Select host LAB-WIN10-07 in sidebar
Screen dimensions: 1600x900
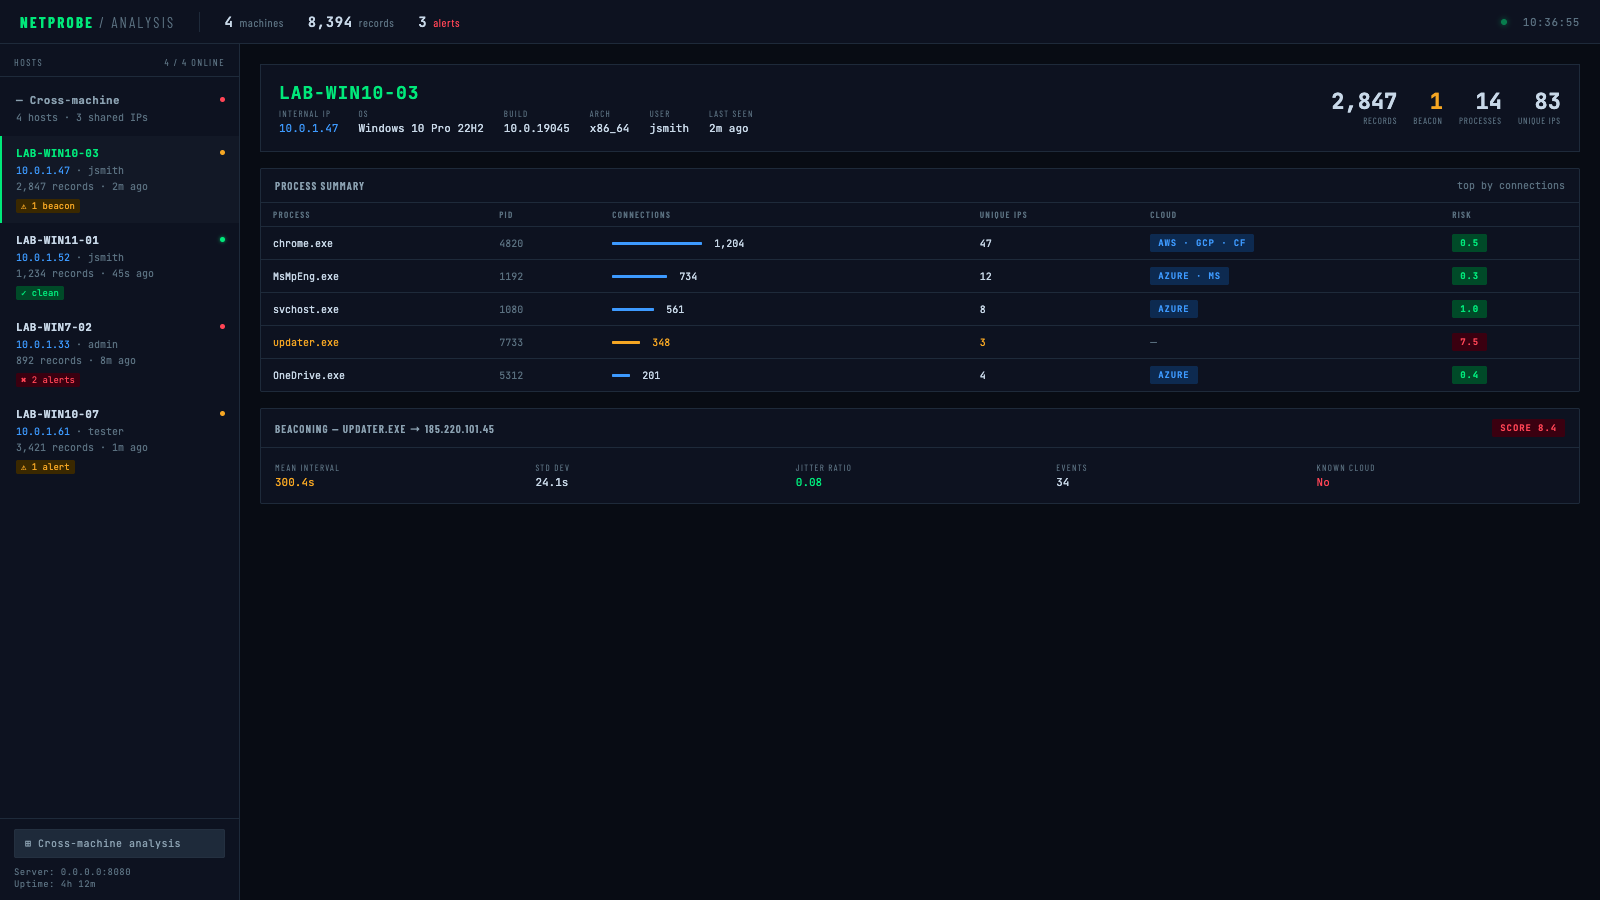click(120, 441)
